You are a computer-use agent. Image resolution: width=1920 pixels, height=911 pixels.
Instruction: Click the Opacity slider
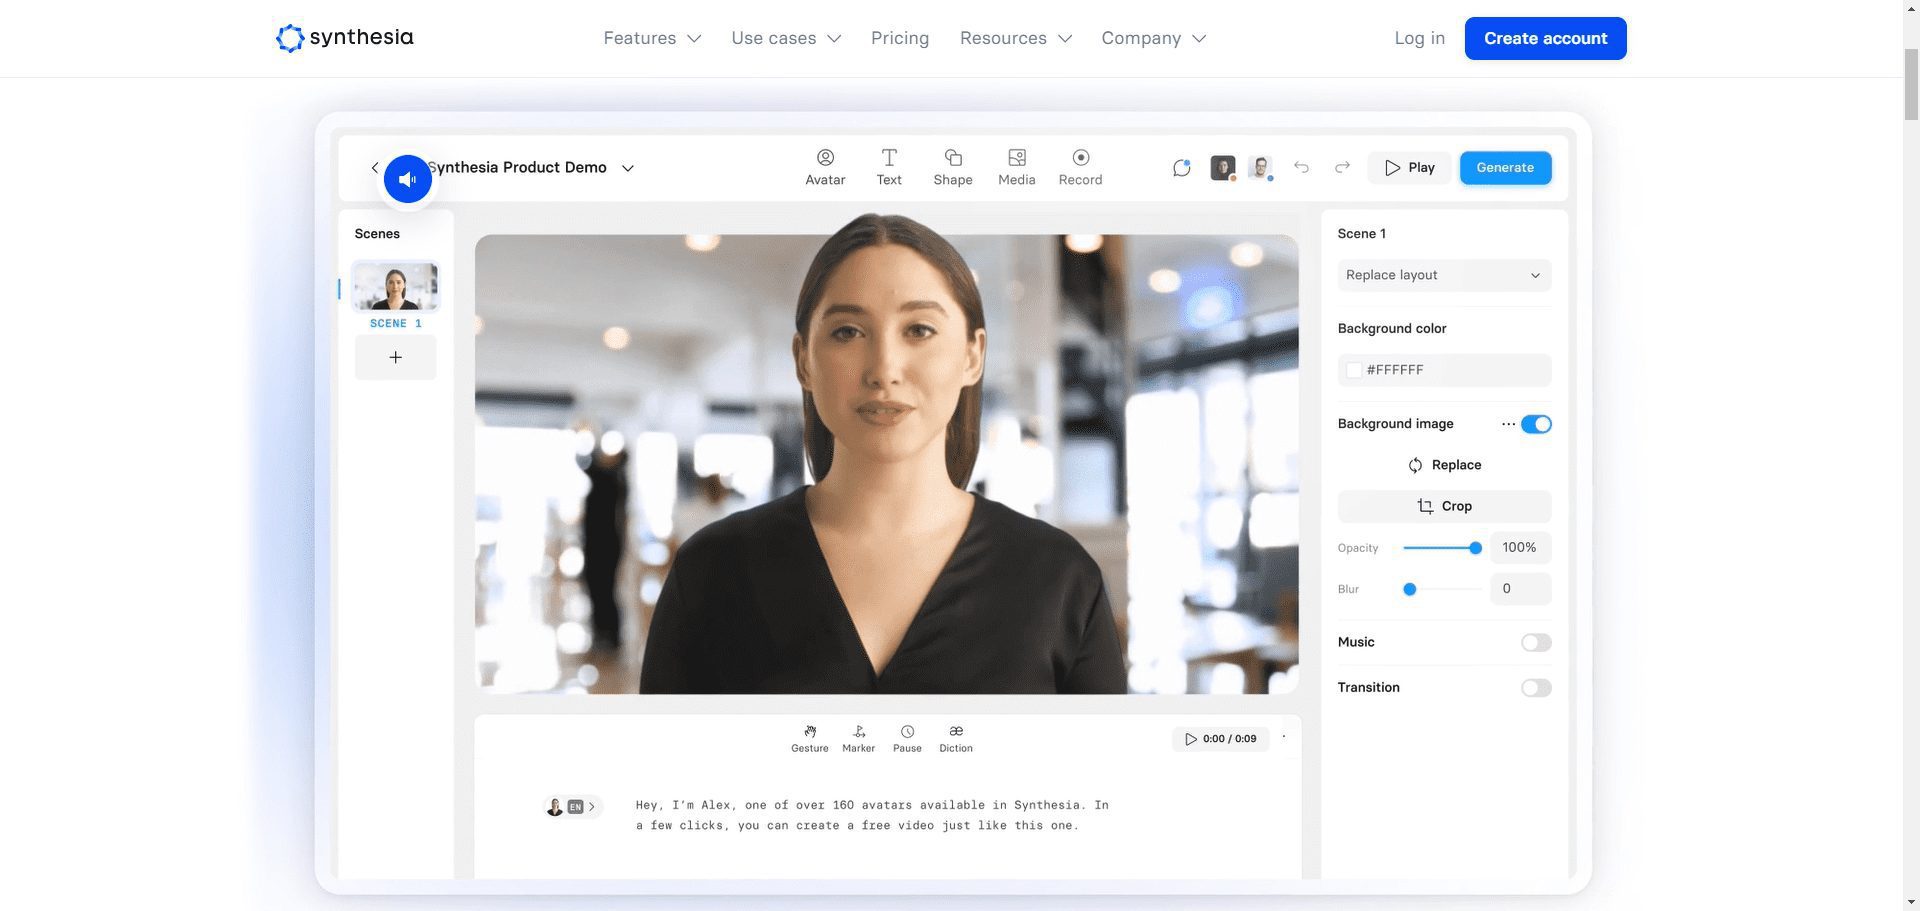1442,548
